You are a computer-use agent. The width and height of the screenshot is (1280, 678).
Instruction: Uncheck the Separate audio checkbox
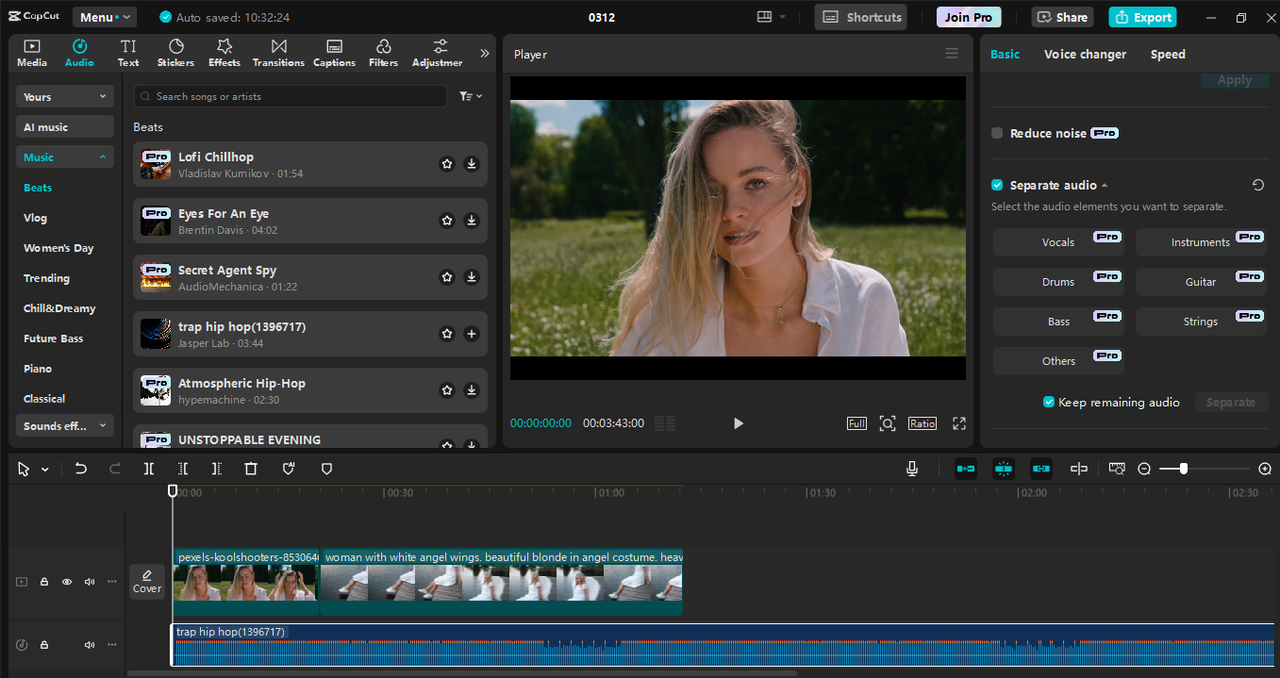pos(997,185)
